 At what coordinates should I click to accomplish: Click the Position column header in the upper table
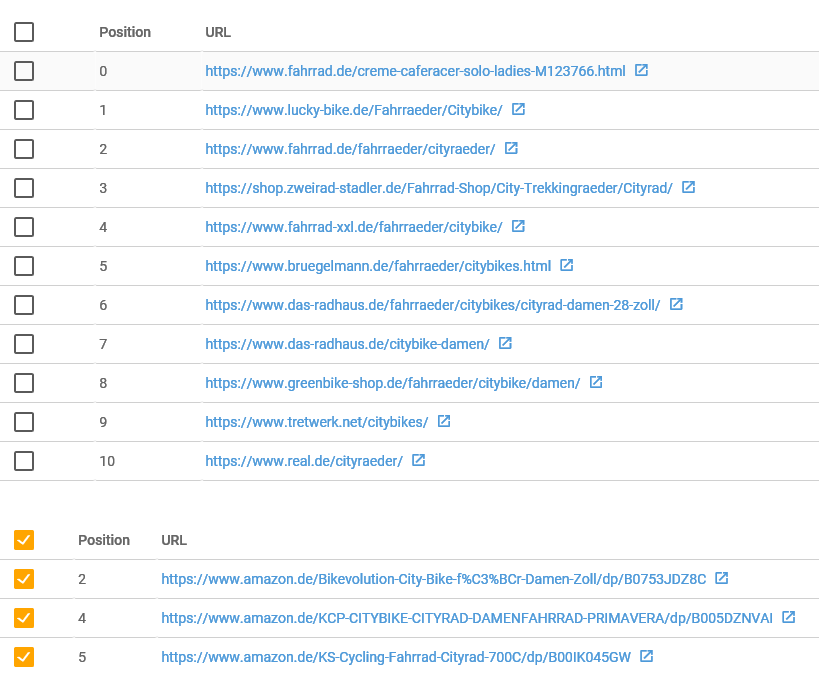pos(125,32)
